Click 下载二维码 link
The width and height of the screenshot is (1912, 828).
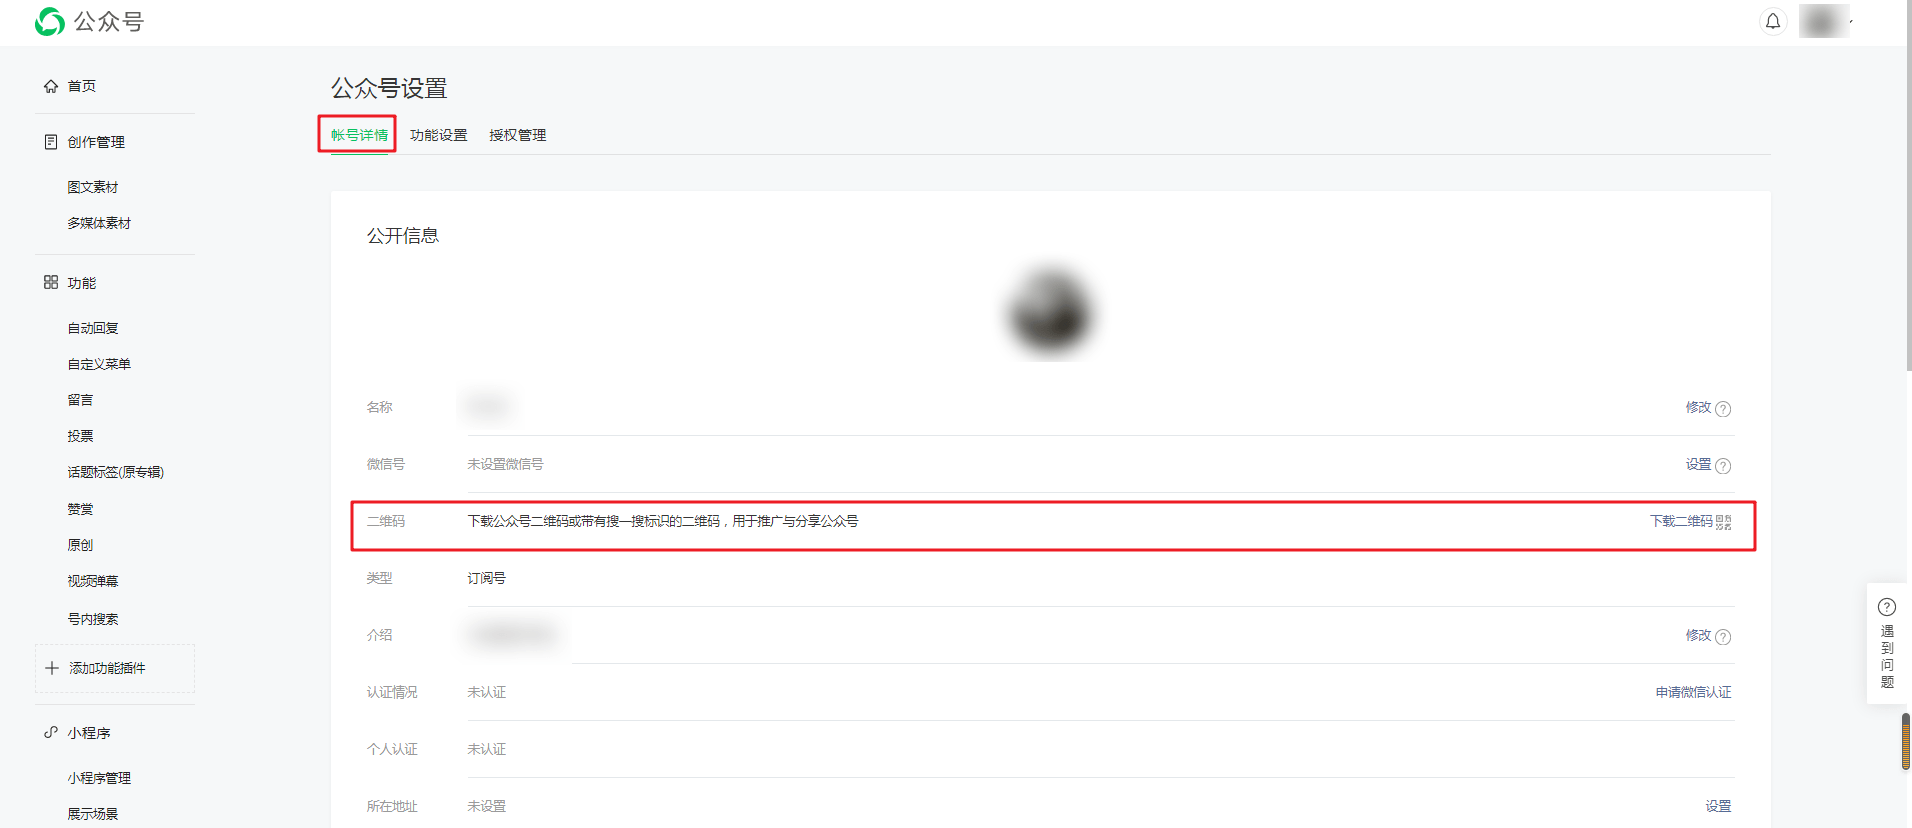pyautogui.click(x=1681, y=521)
